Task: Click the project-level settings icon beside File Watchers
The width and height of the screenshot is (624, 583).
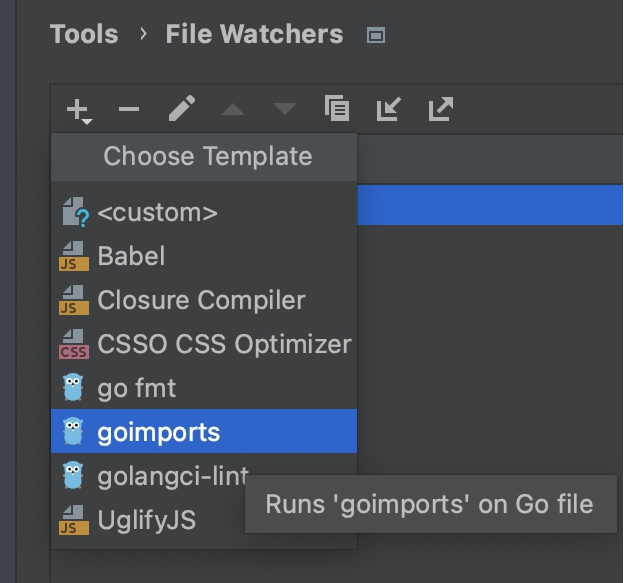Action: pos(376,36)
